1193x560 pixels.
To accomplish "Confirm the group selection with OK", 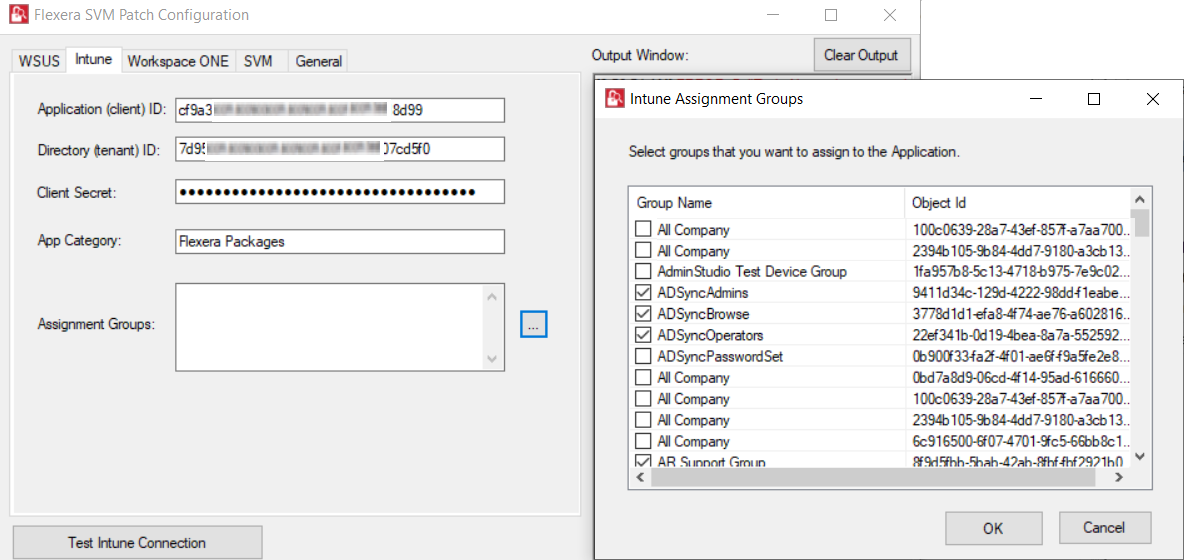I will pyautogui.click(x=993, y=528).
